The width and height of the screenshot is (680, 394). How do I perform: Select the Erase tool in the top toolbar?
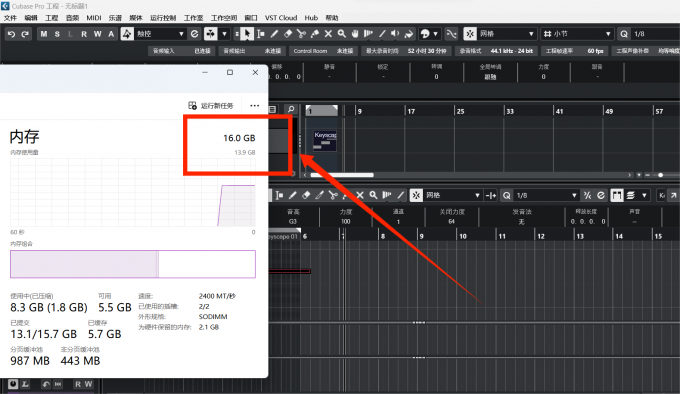288,34
